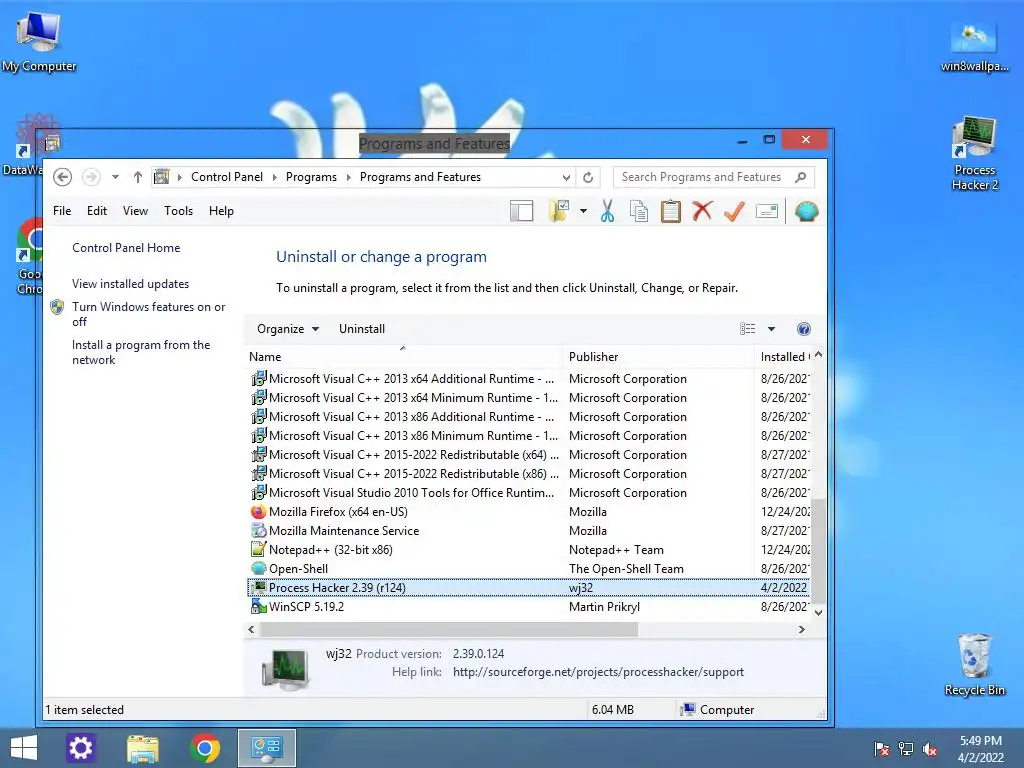Click the red X Delete toolbar icon
1024x768 pixels.
703,211
